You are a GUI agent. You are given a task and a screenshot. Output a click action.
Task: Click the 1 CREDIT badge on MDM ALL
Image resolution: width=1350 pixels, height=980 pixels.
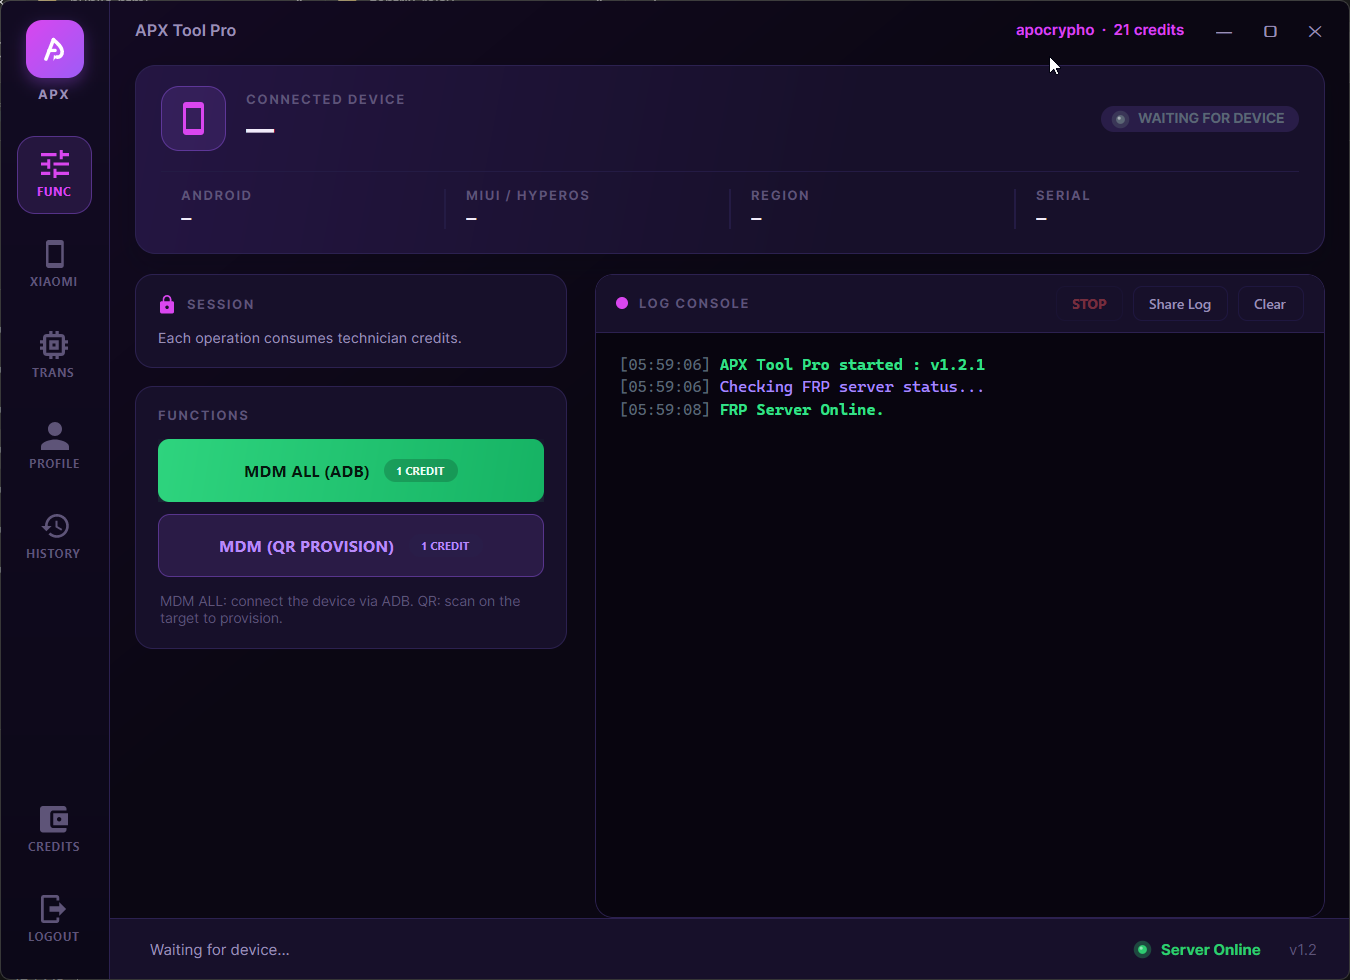point(421,471)
